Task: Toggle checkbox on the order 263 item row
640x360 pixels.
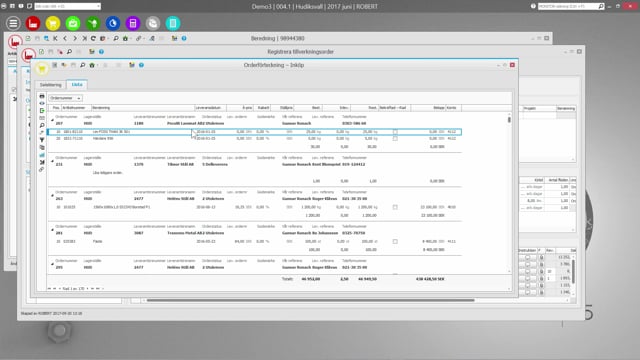Action: pos(395,207)
